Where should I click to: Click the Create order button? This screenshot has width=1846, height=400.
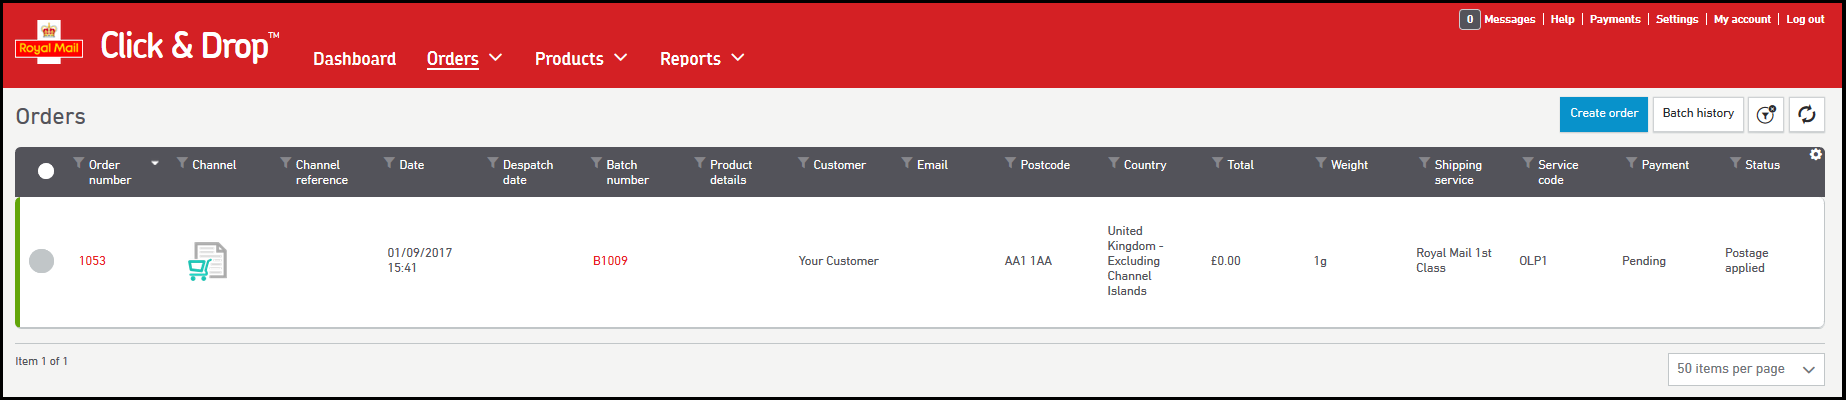click(1603, 114)
